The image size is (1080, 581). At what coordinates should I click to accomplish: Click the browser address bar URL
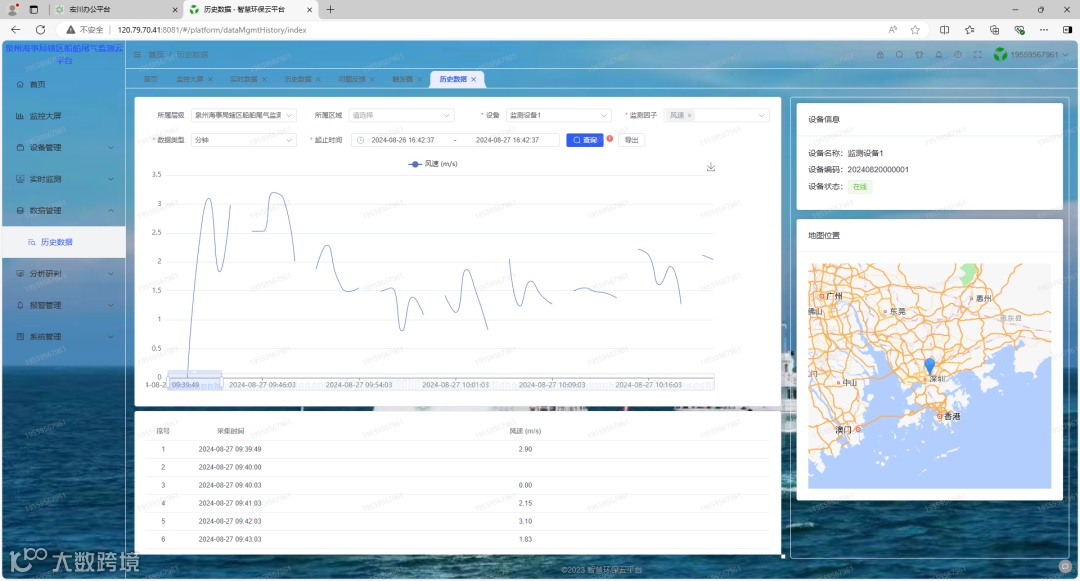pos(212,30)
